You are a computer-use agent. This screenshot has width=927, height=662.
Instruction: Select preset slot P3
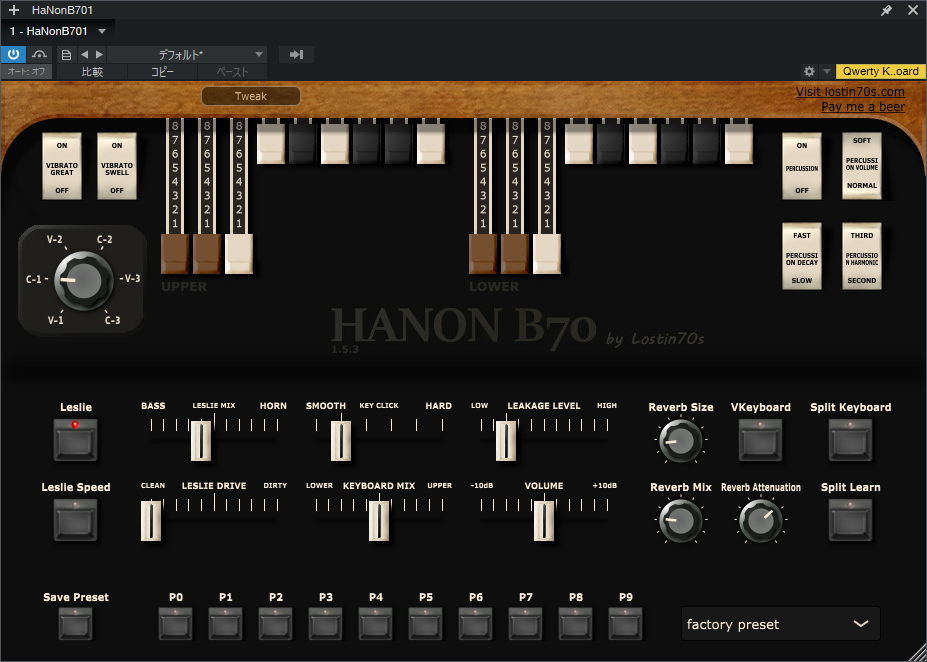326,624
